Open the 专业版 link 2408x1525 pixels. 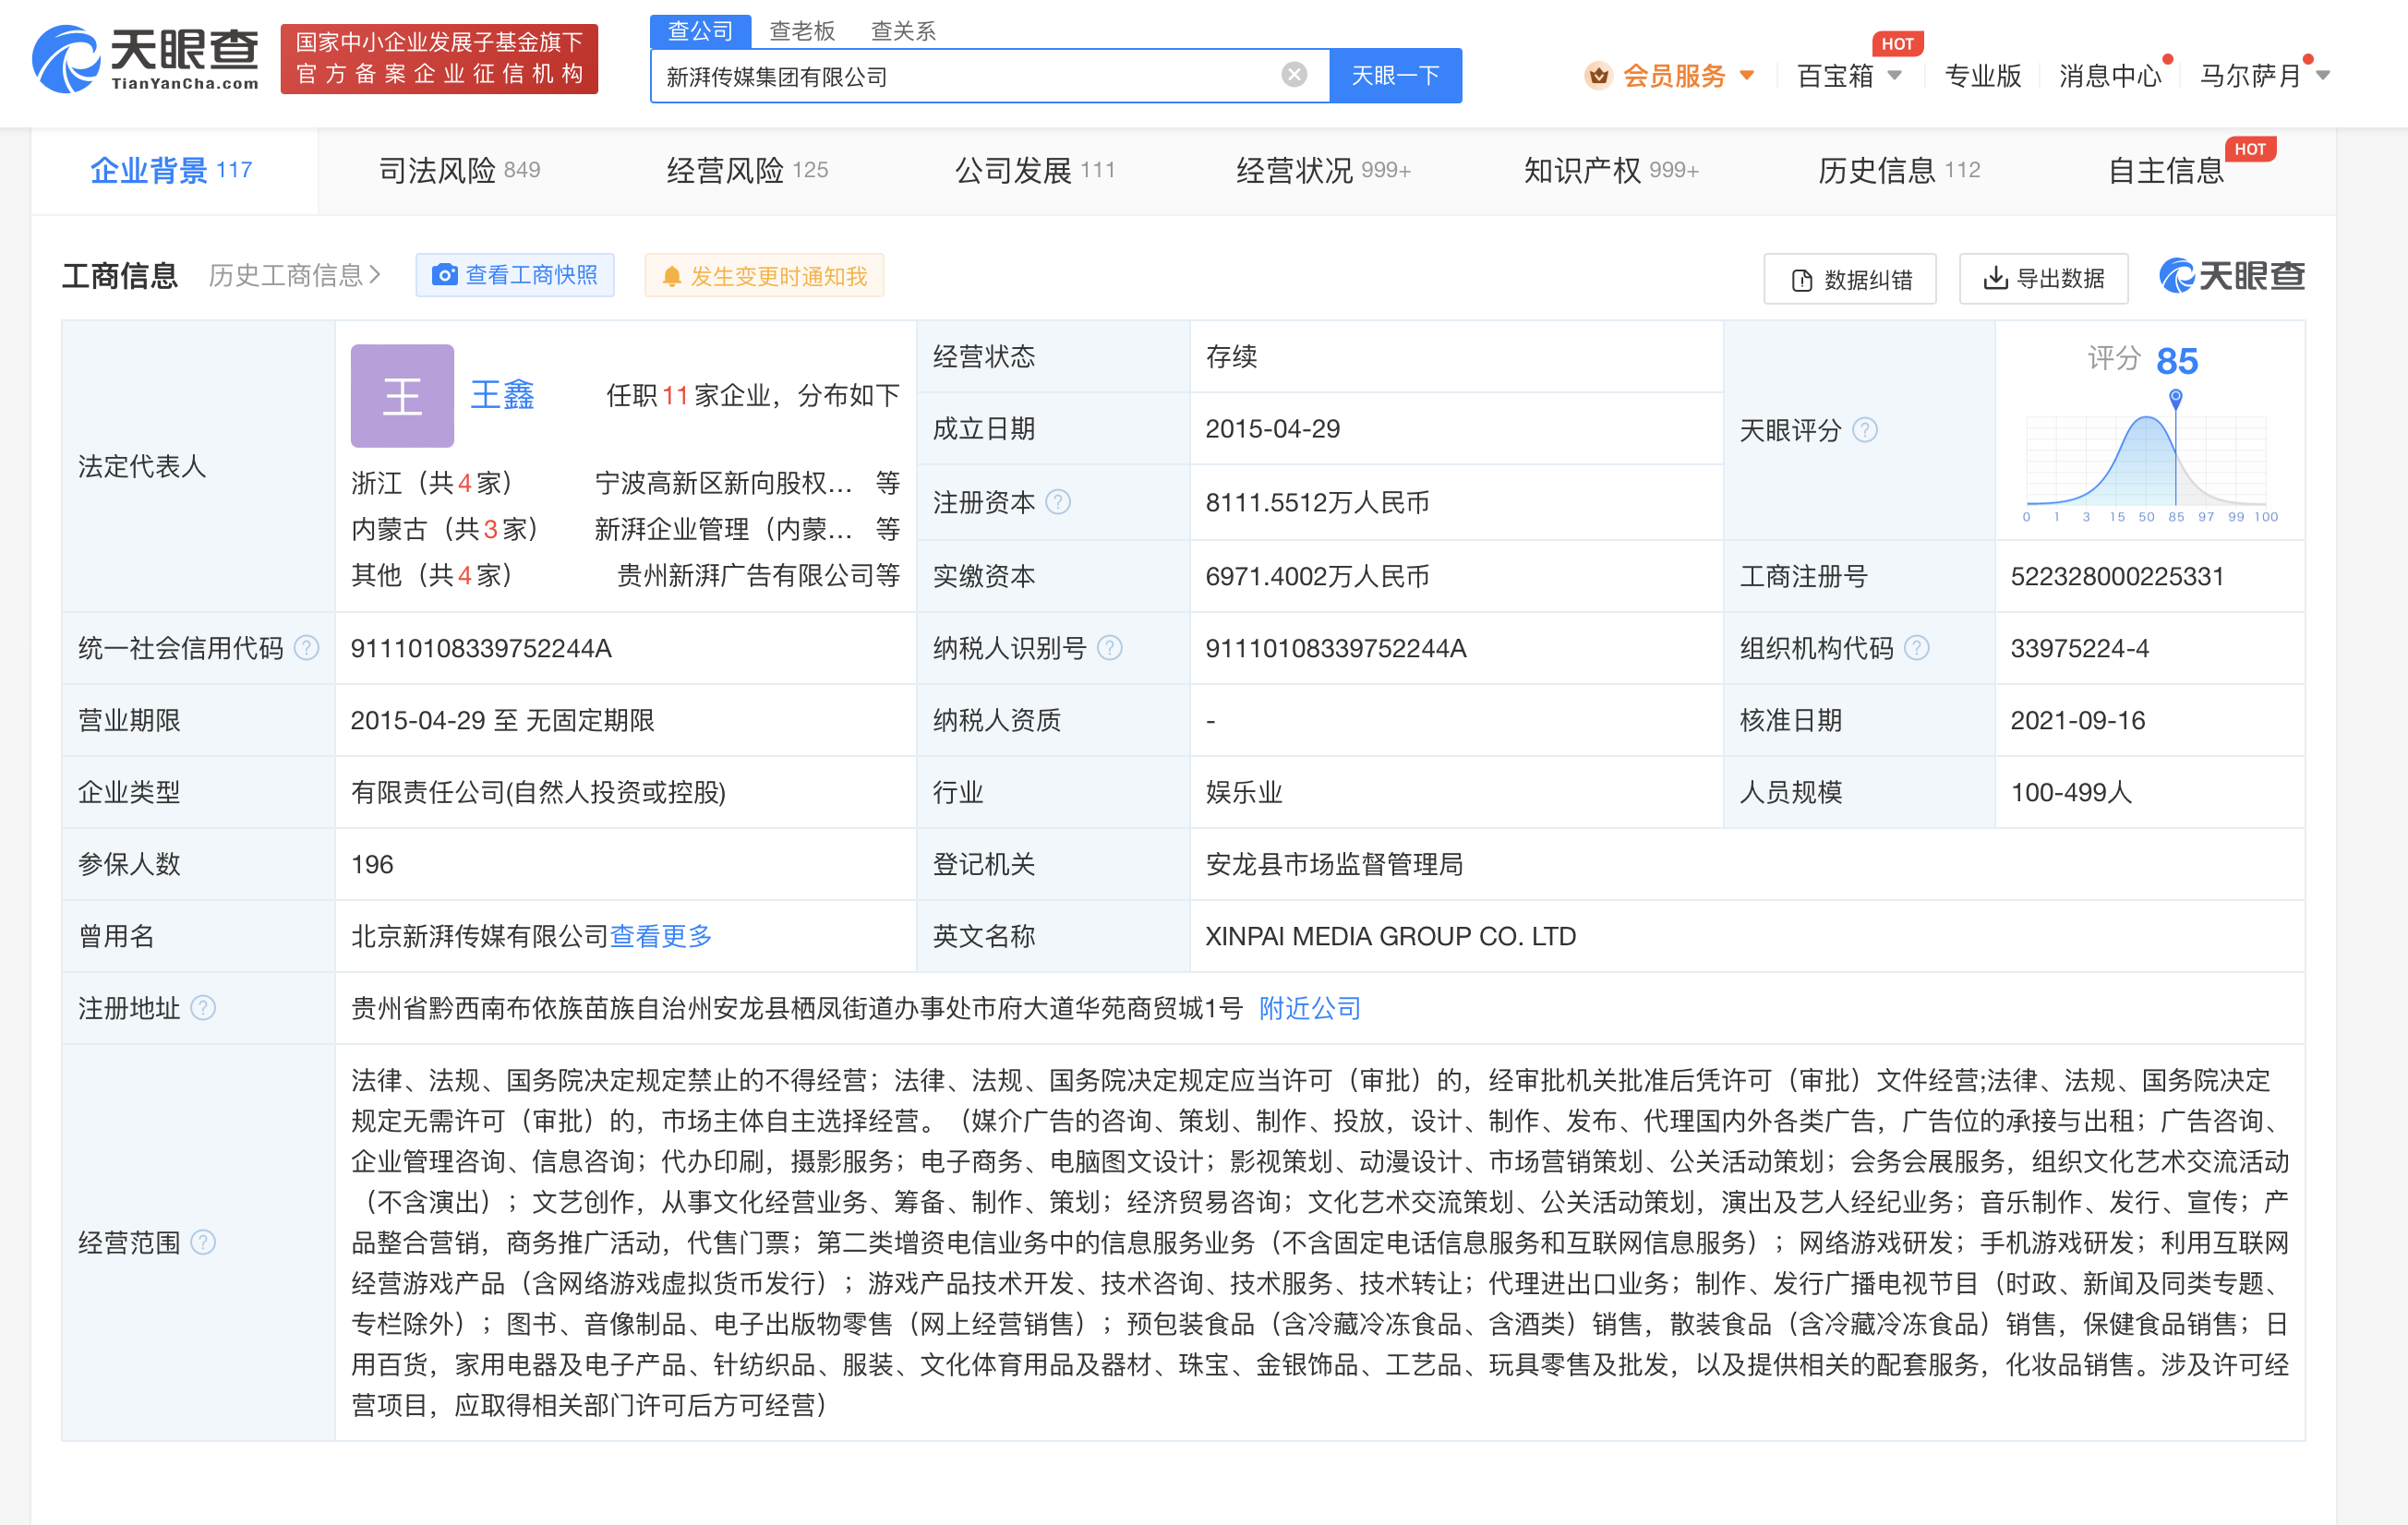(1982, 76)
